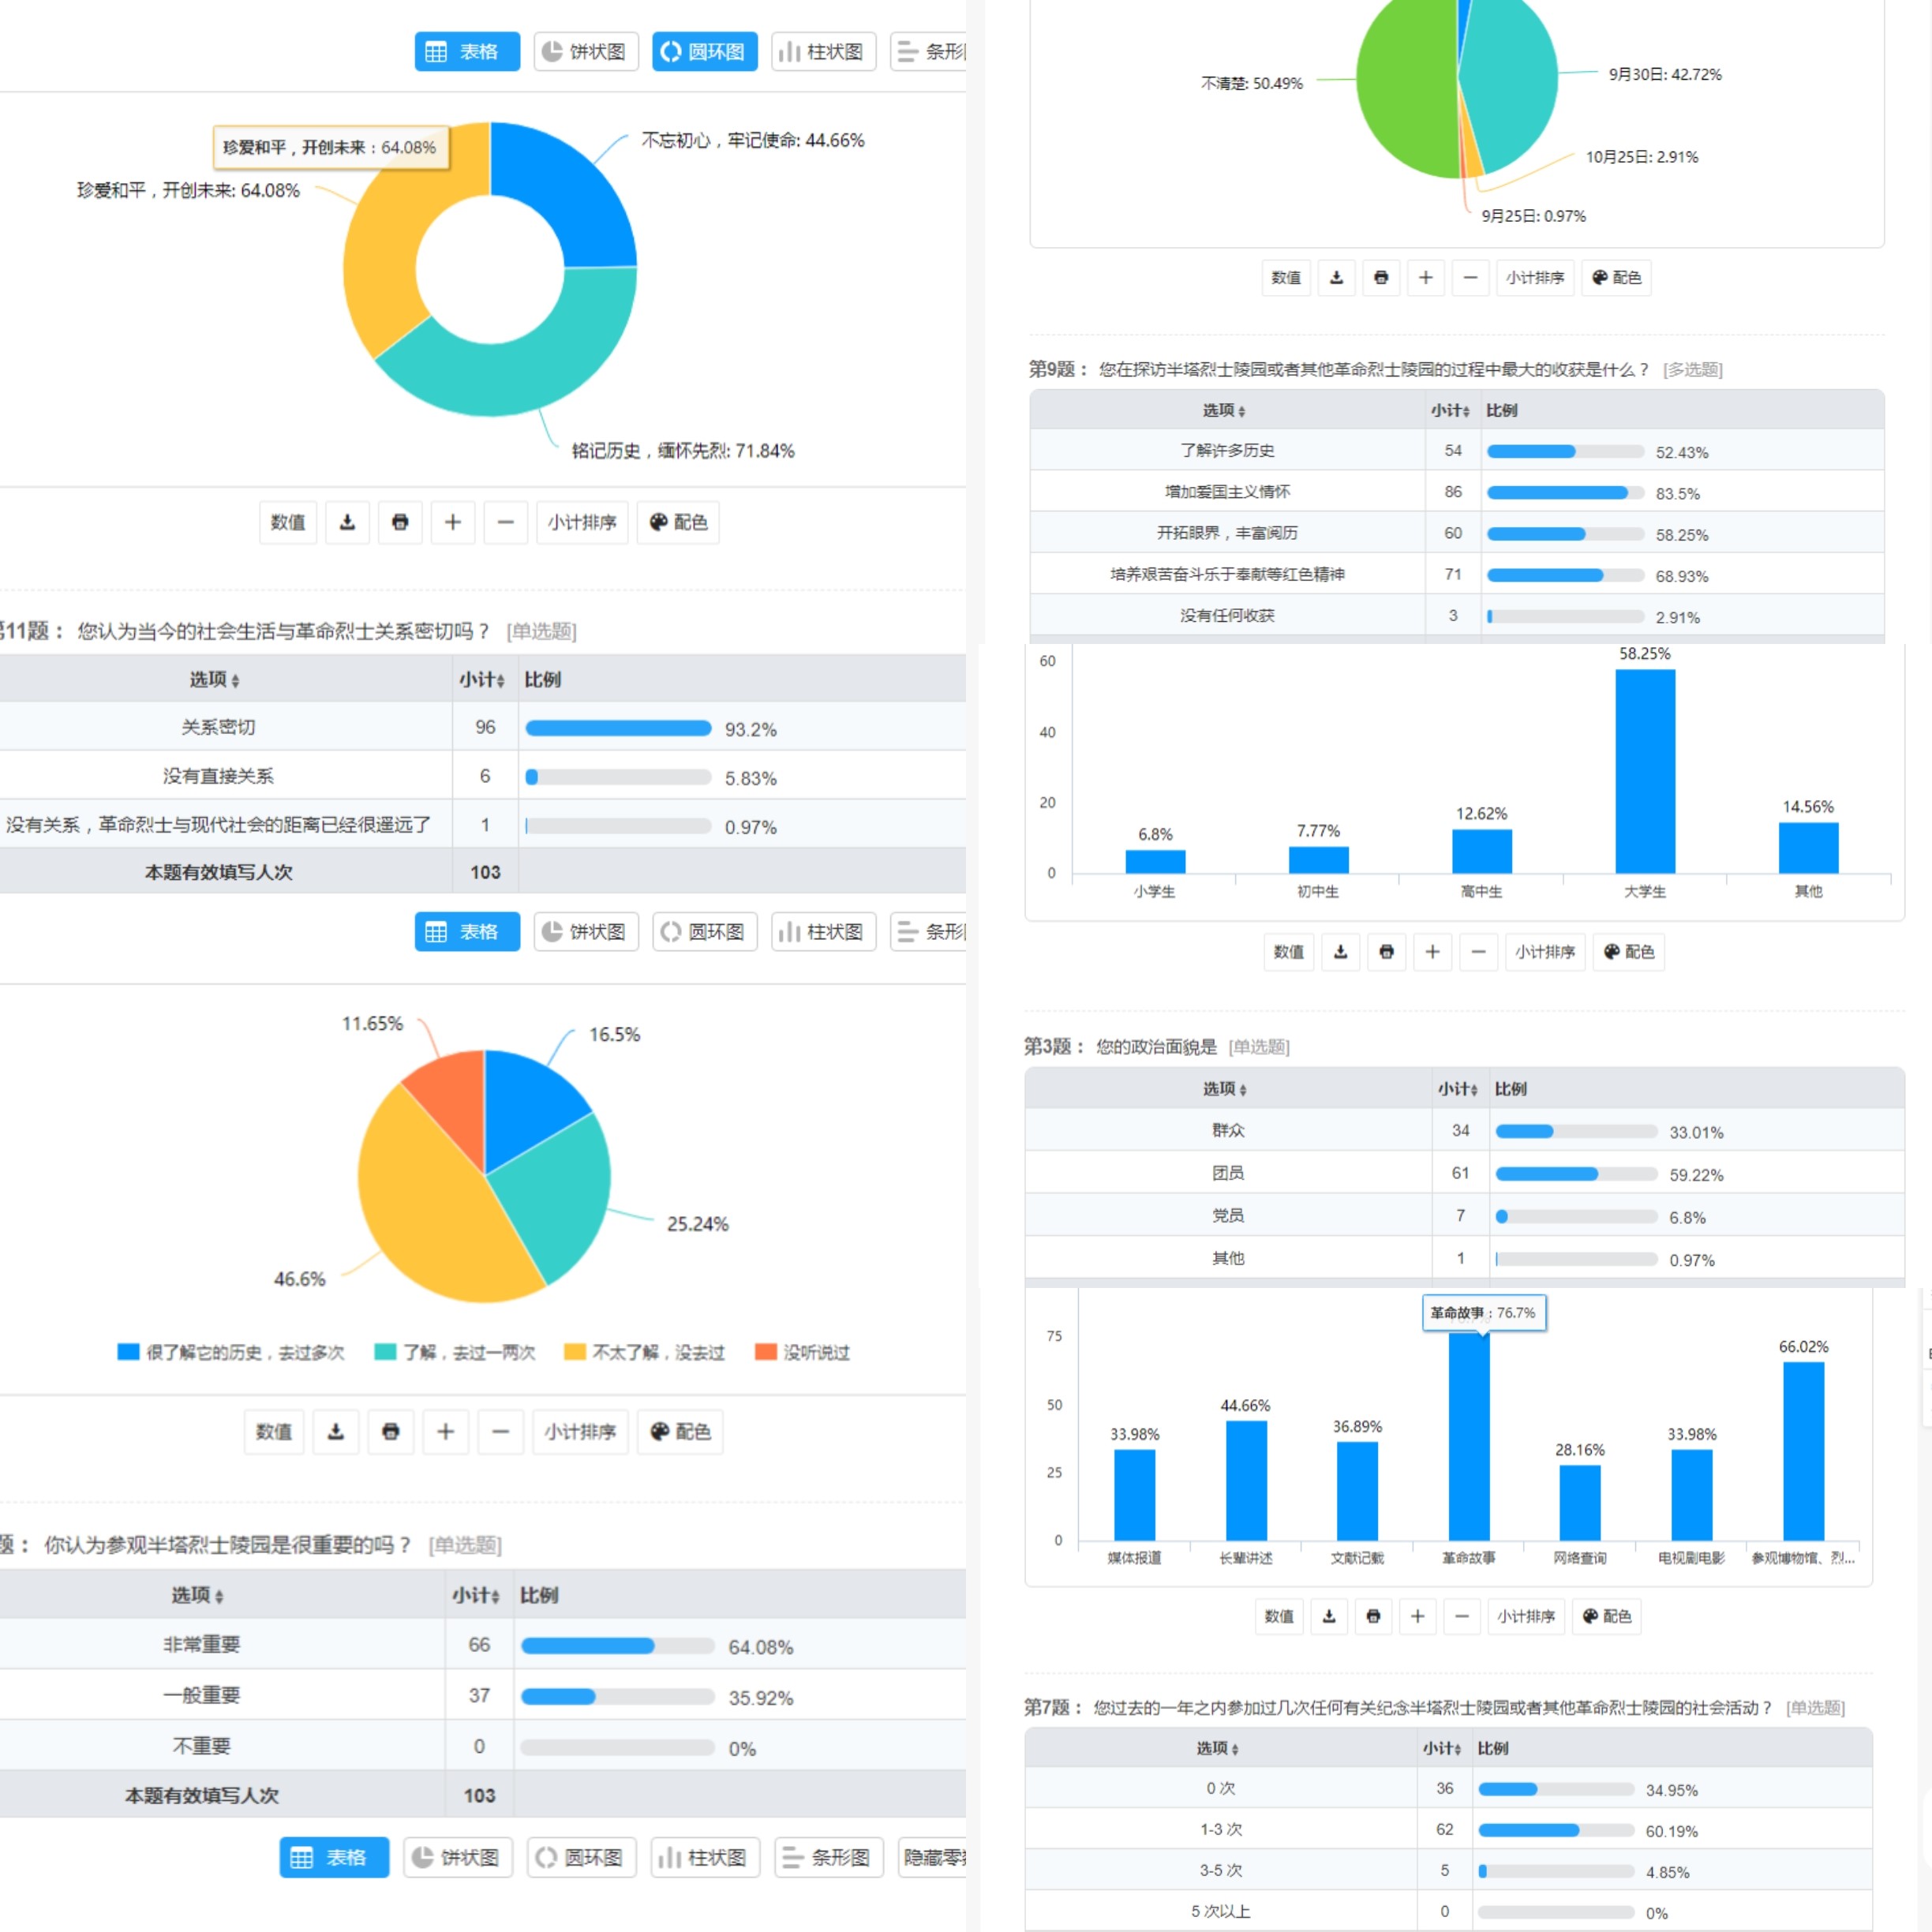Switch to 柱状图 tab above donut chart
Image resolution: width=1932 pixels, height=1932 pixels.
pos(823,51)
